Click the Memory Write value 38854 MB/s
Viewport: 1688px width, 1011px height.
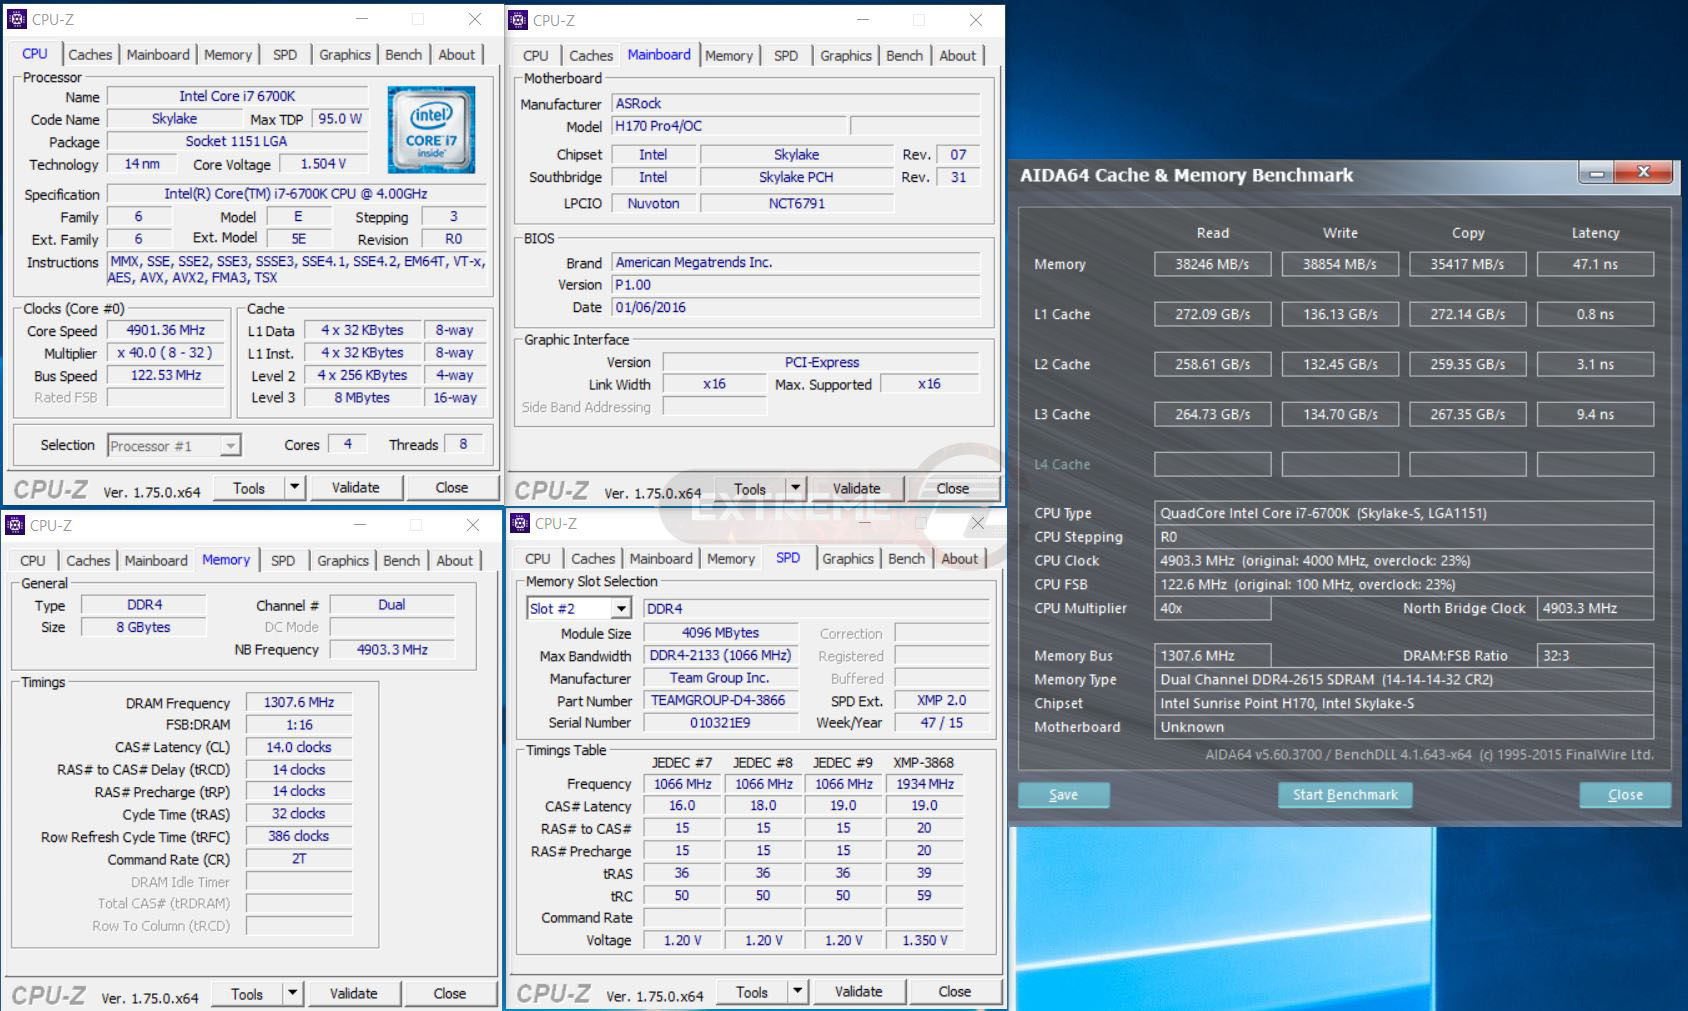1340,264
